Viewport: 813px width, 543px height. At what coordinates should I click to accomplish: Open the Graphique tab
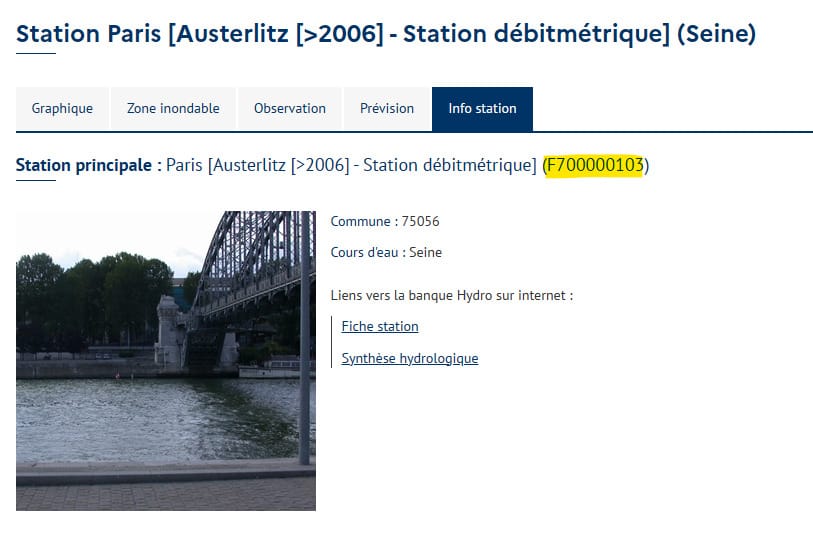tap(62, 109)
